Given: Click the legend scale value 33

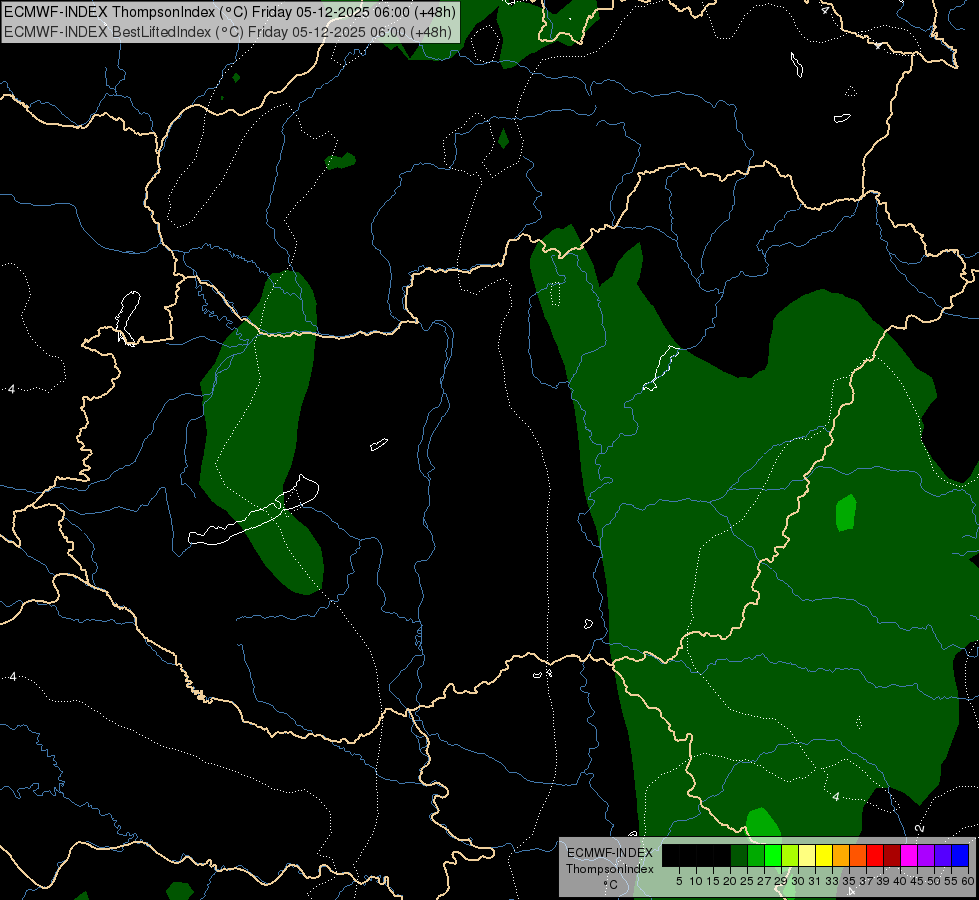Looking at the screenshot, I should coord(832,881).
